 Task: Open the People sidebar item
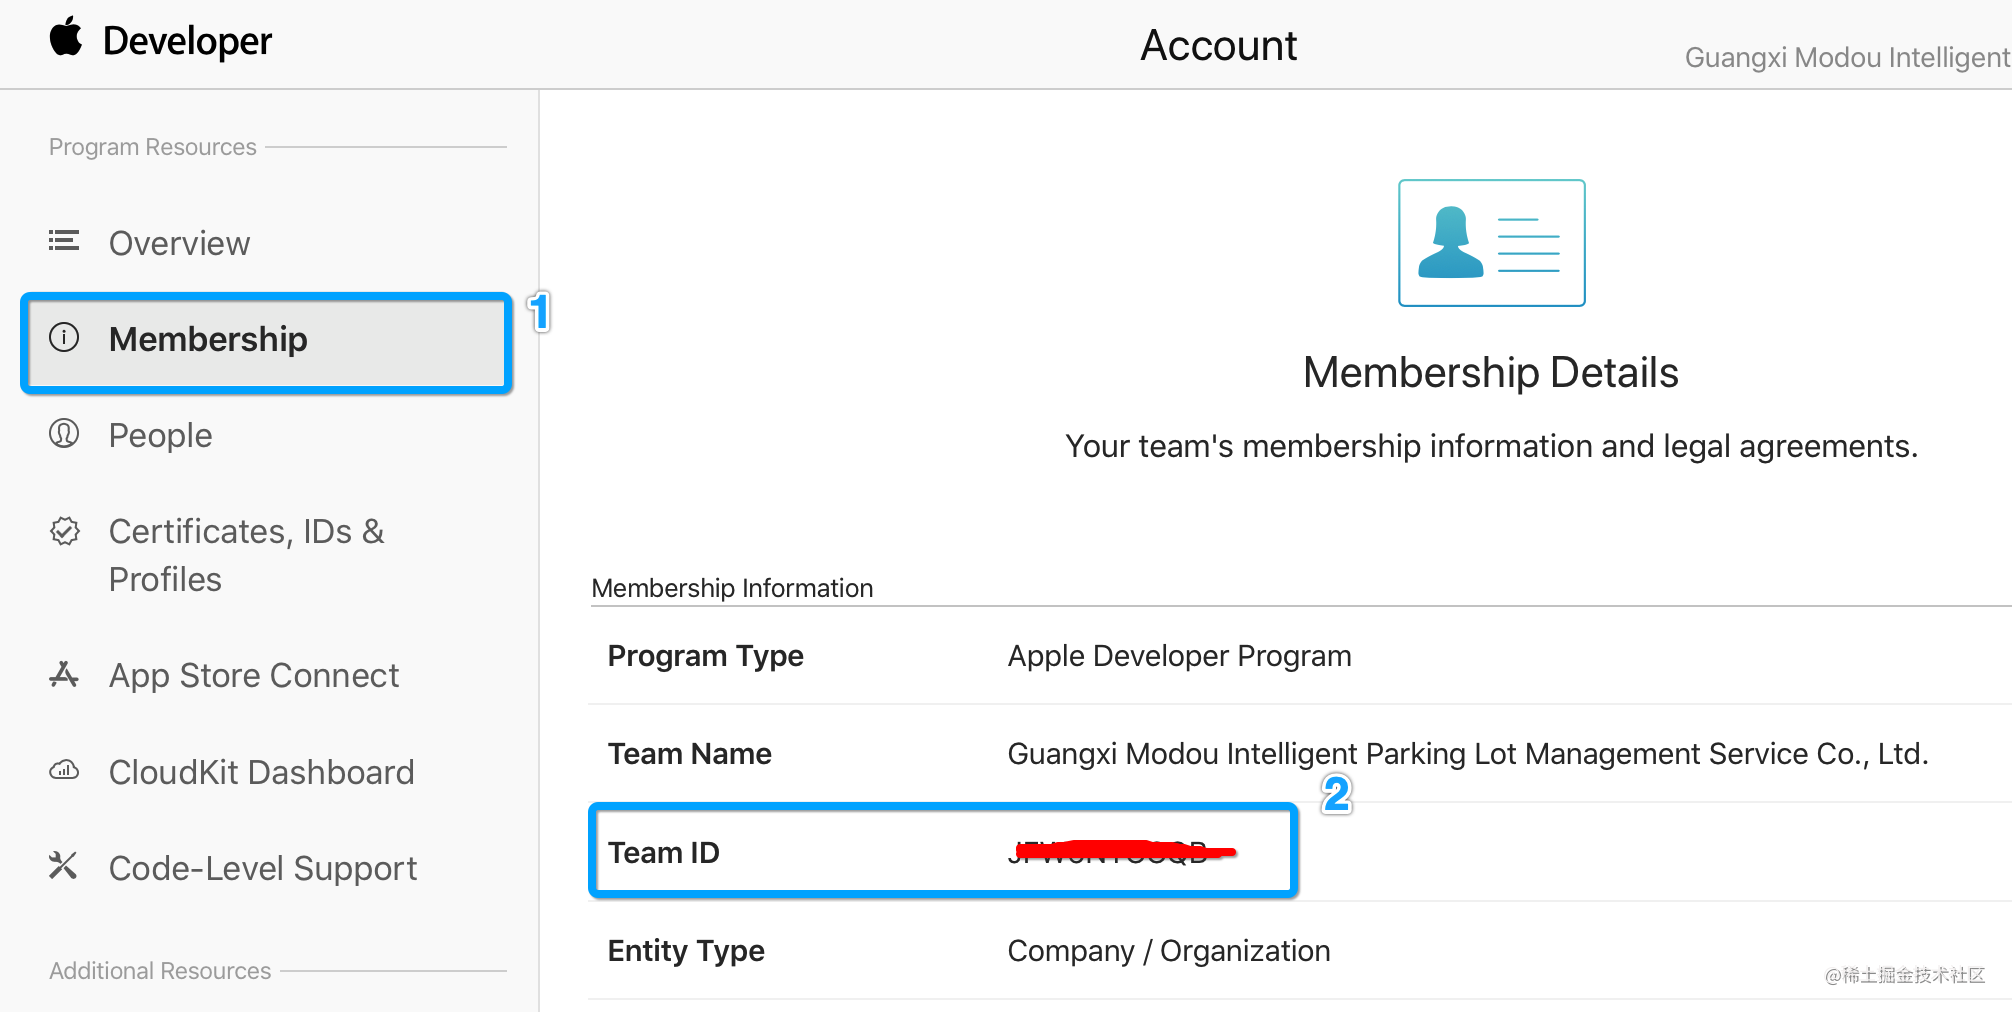pos(160,435)
